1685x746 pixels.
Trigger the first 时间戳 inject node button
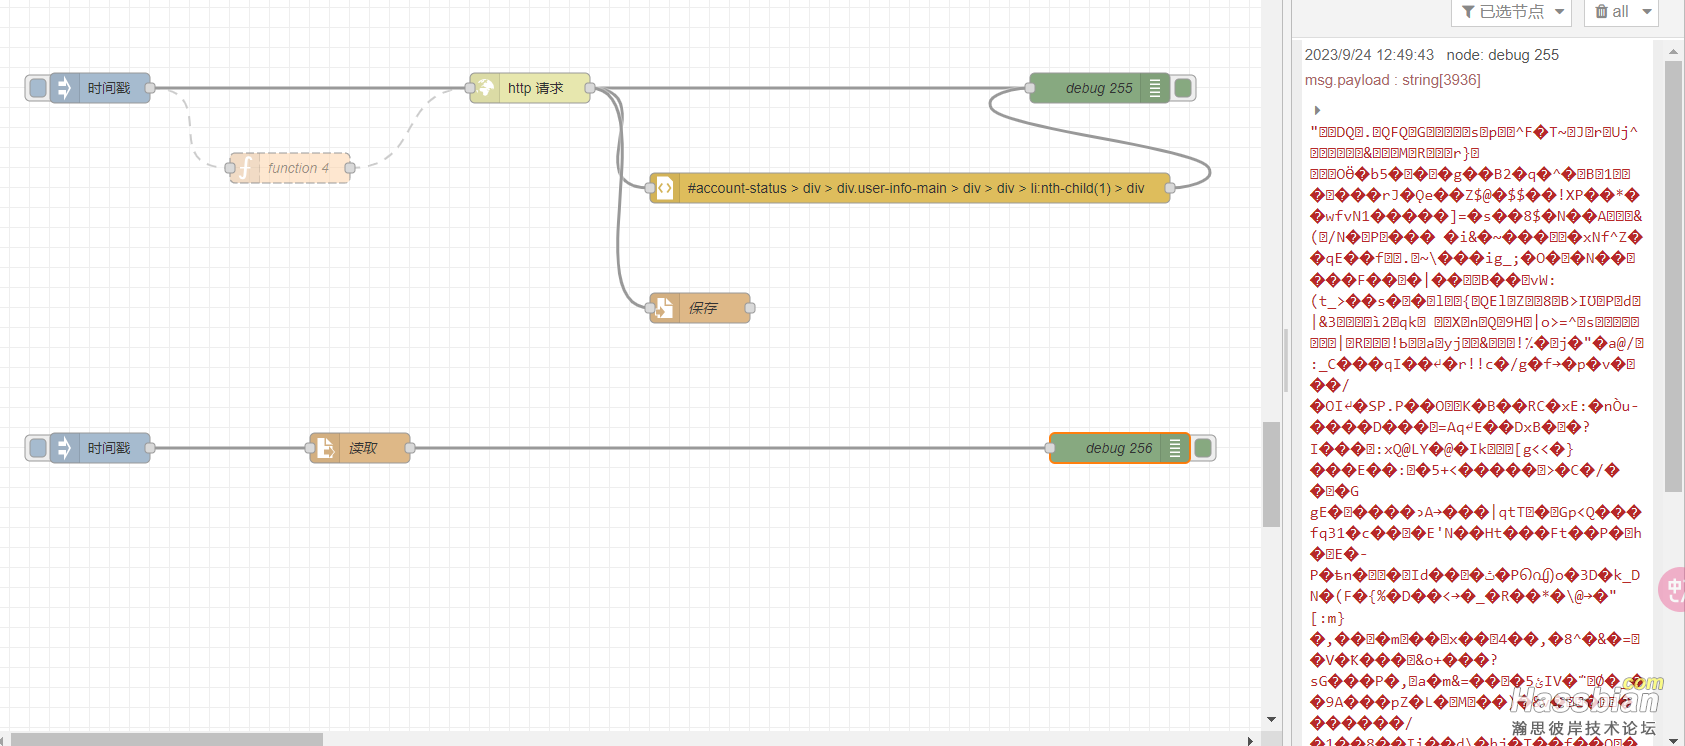click(x=38, y=88)
